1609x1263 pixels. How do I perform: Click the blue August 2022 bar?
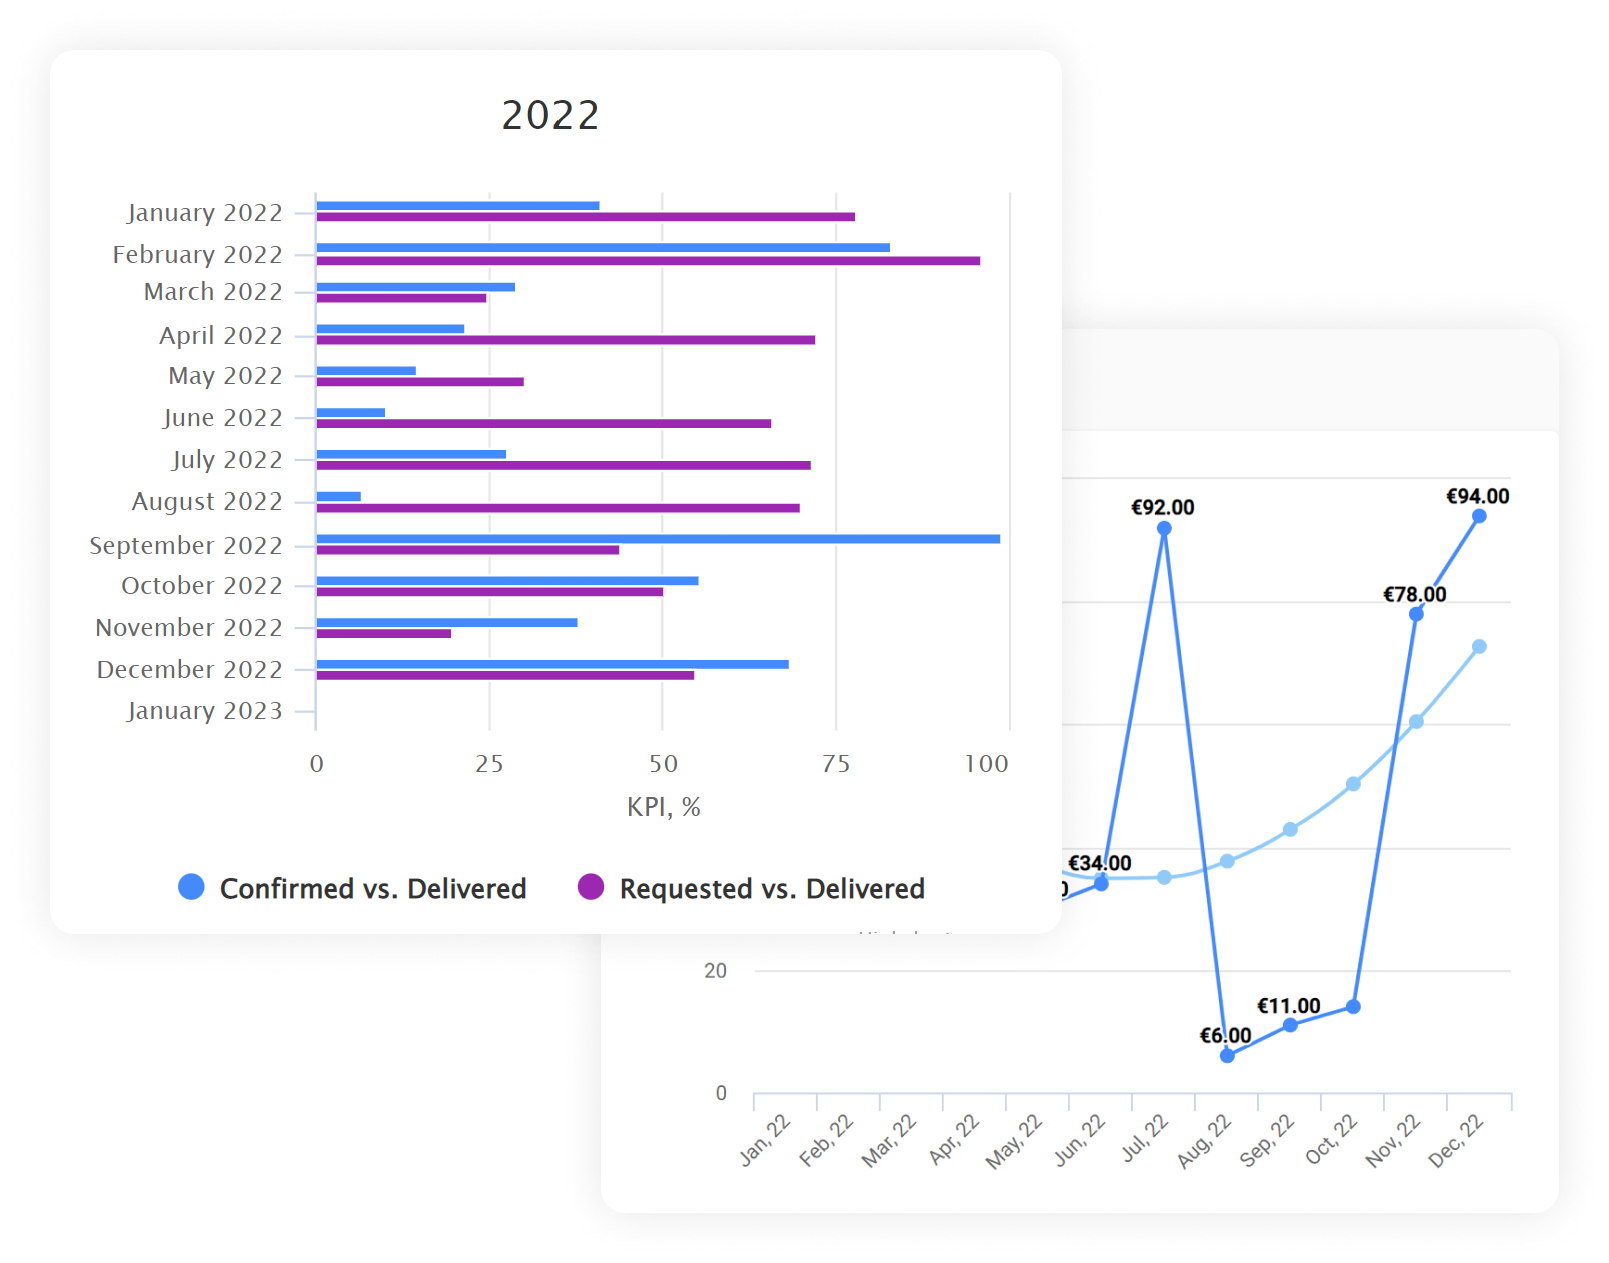click(x=339, y=497)
